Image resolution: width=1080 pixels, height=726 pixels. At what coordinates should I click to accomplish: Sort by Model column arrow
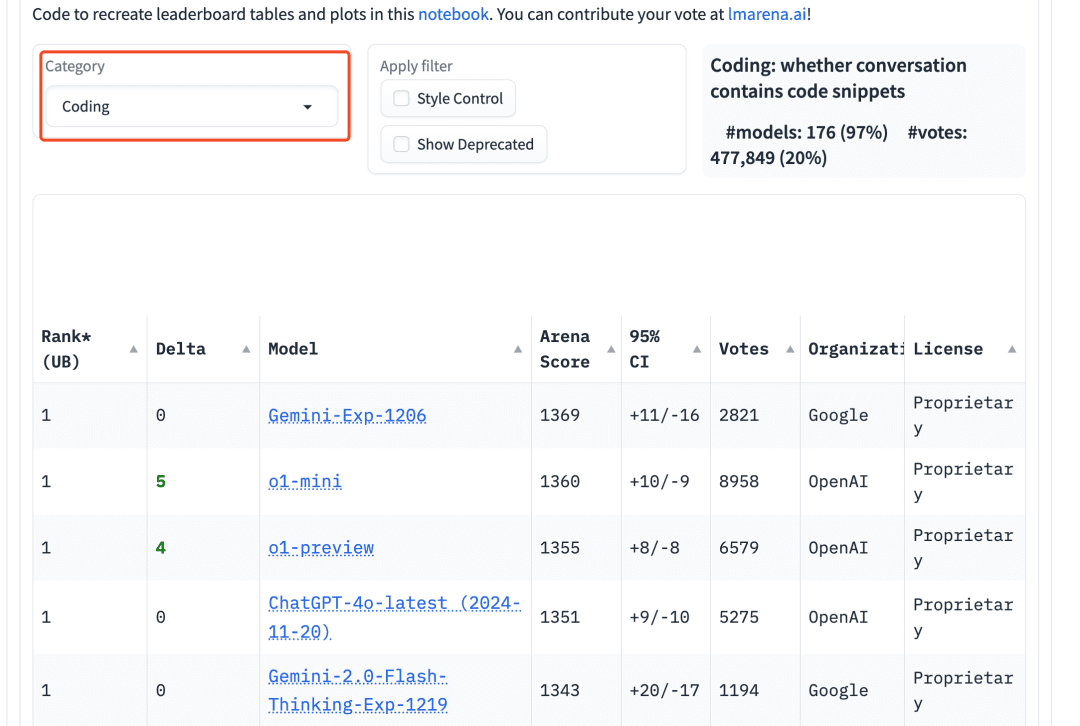(517, 349)
